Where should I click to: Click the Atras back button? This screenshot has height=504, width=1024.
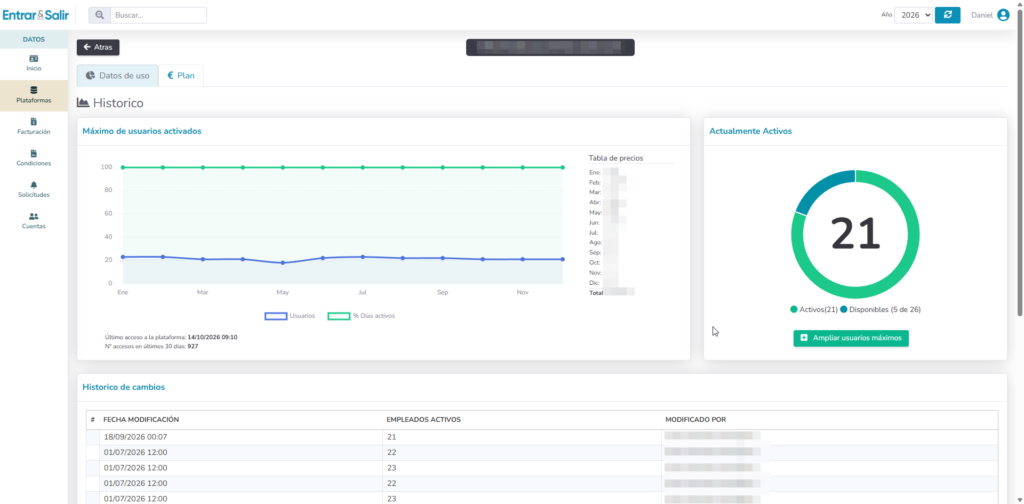98,47
